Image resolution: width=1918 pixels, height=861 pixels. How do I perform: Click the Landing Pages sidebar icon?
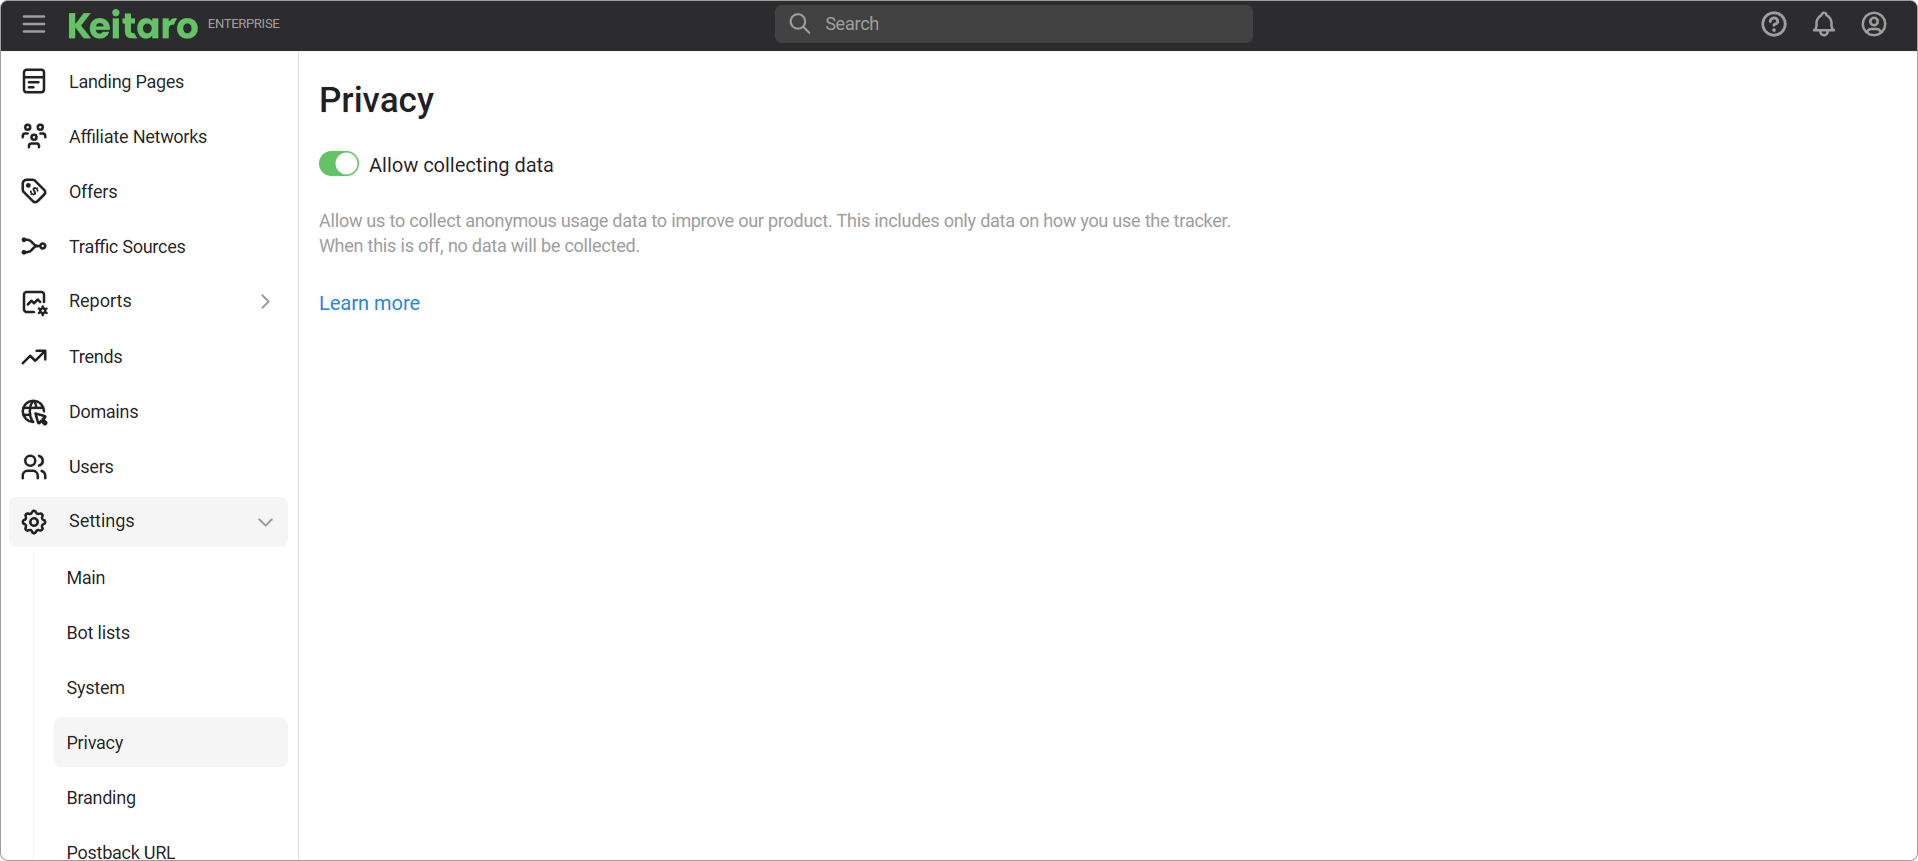[34, 82]
